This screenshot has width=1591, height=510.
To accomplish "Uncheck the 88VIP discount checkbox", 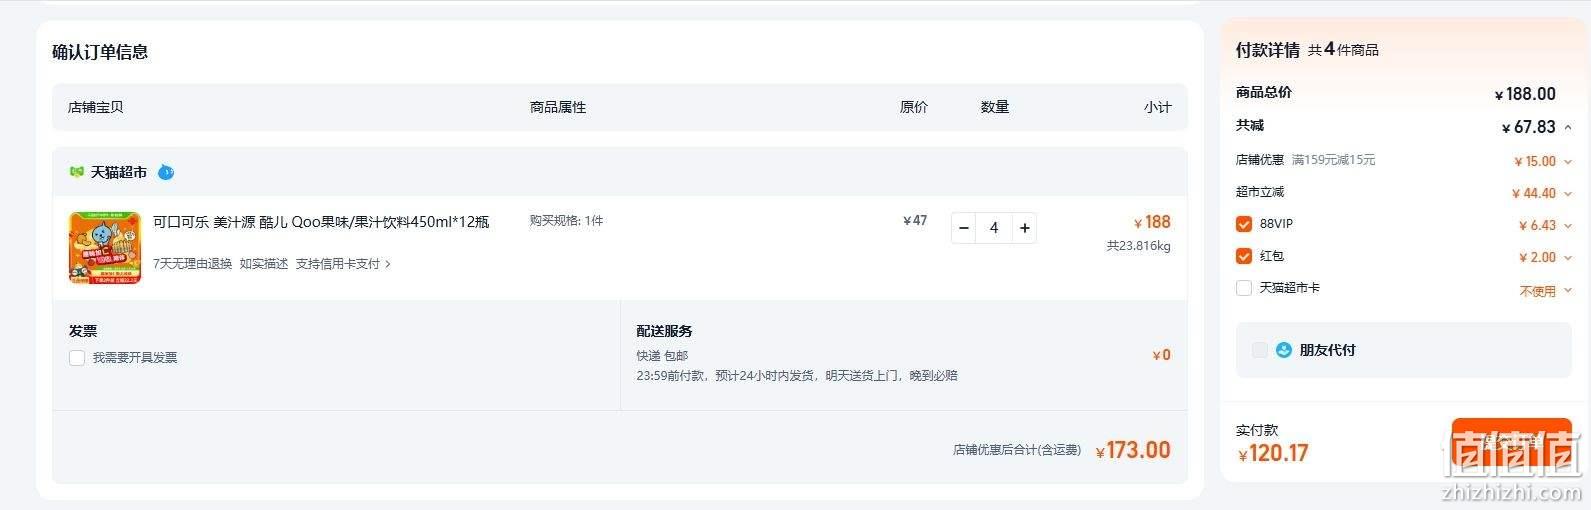I will click(x=1244, y=224).
